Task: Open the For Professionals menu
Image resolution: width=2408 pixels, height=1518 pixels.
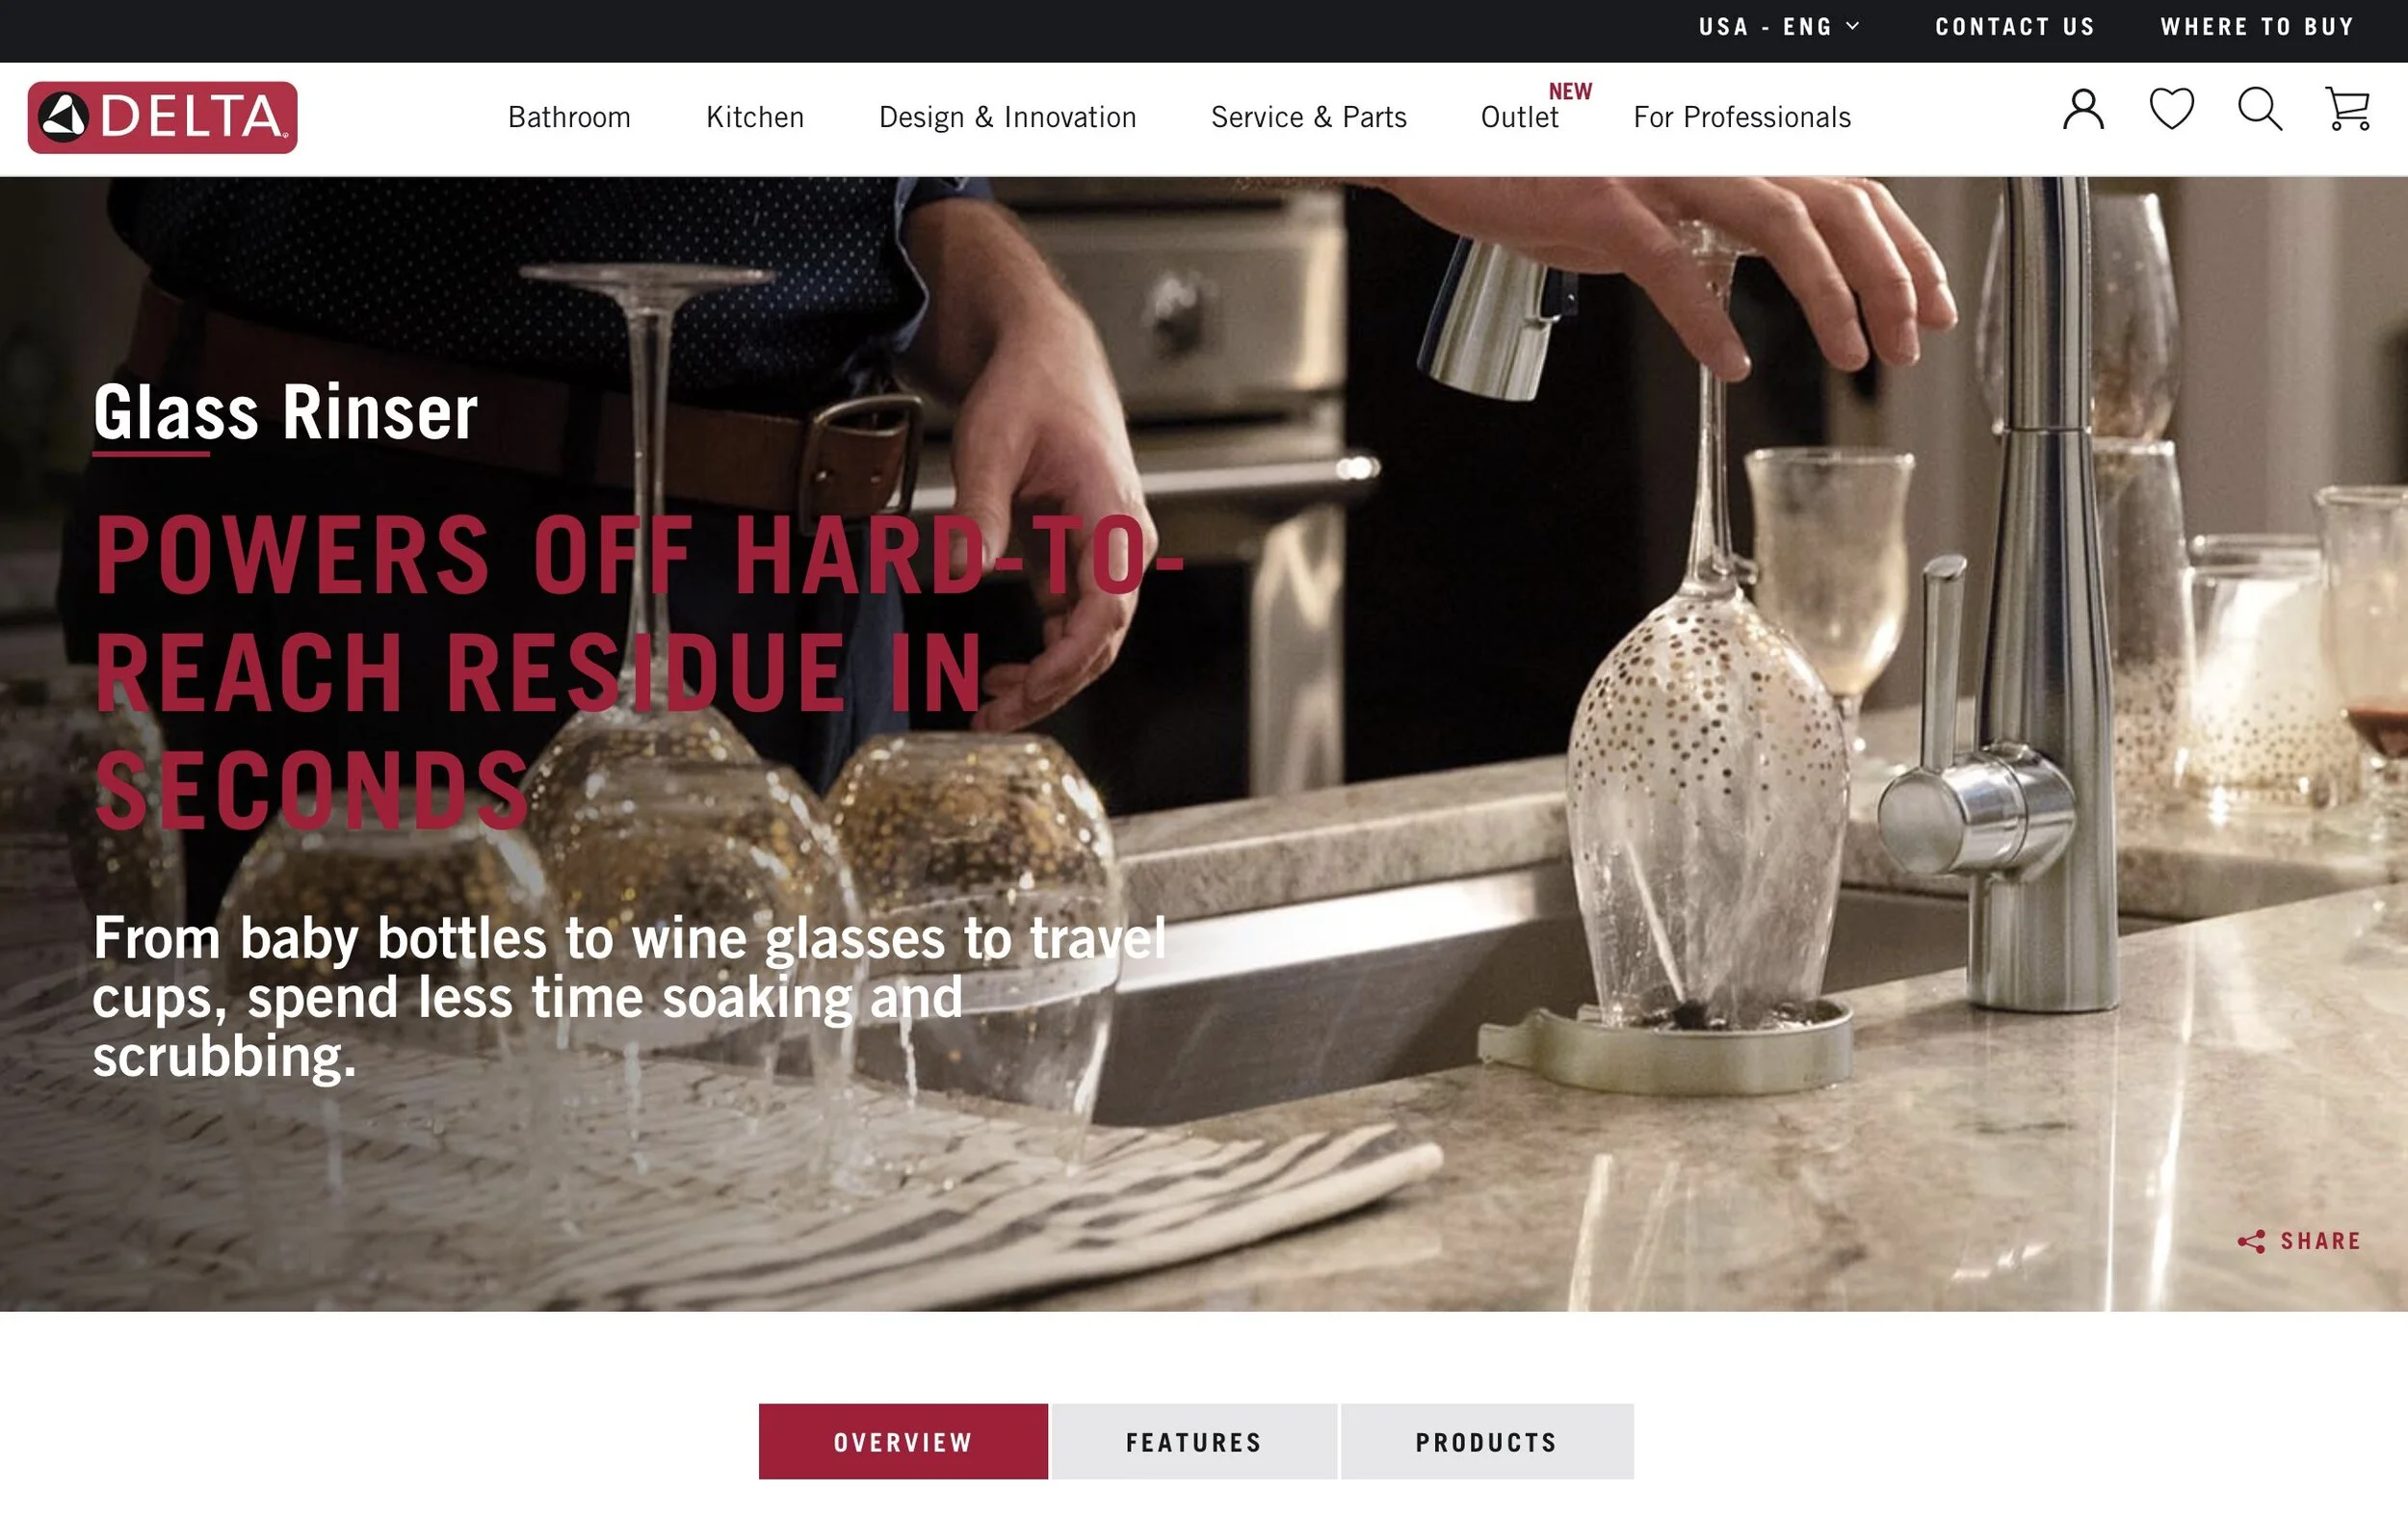Action: 1742,117
